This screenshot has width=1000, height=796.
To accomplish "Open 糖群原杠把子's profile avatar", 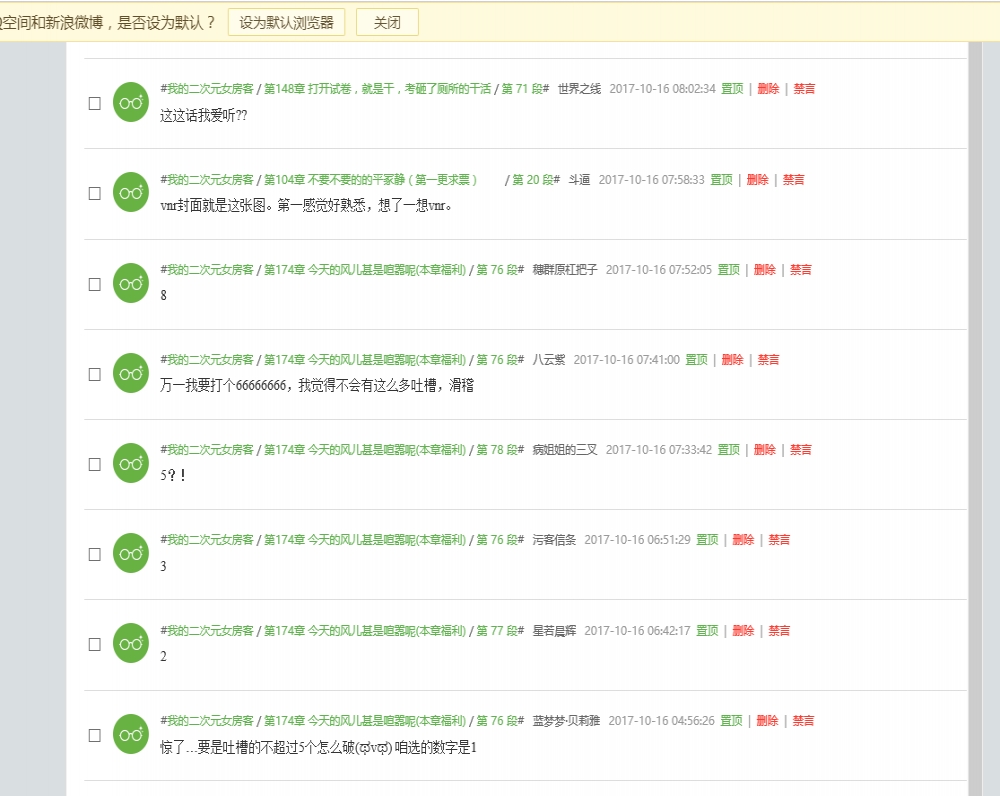I will (x=130, y=283).
